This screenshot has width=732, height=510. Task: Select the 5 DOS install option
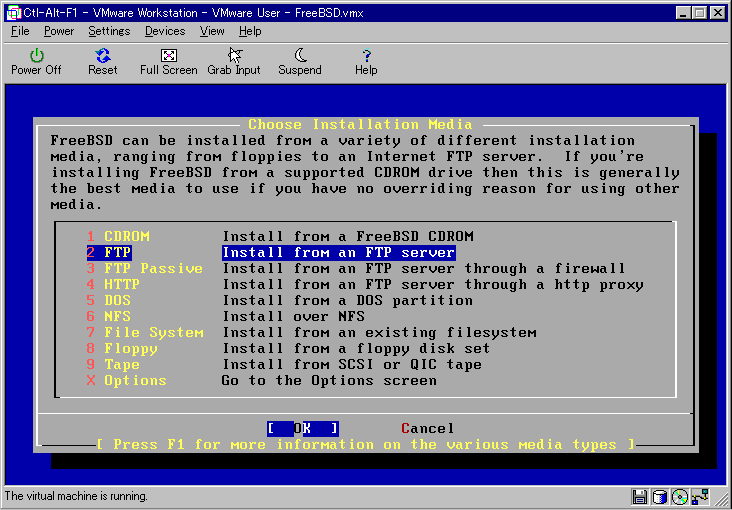pyautogui.click(x=108, y=300)
